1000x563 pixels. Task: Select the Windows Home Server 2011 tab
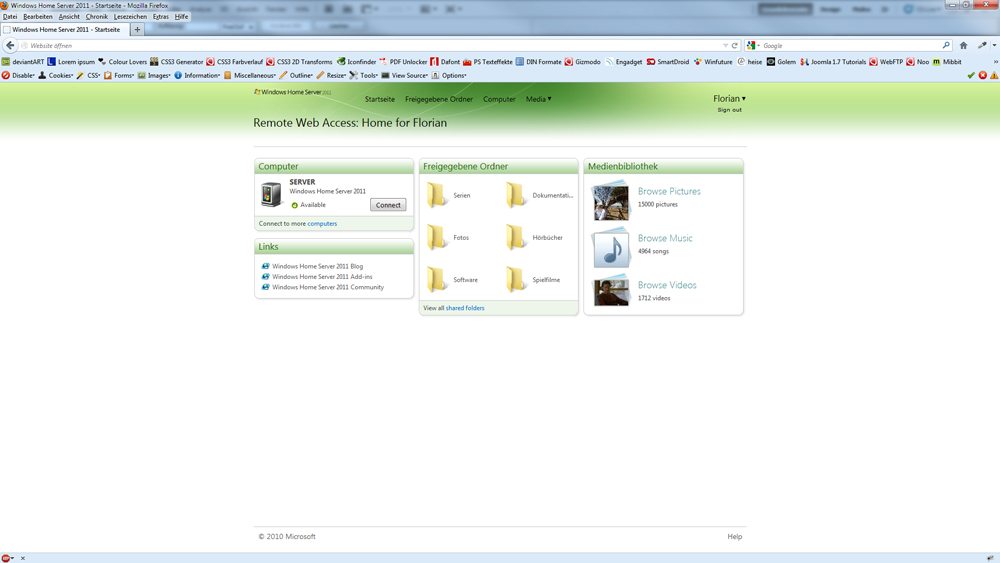(64, 29)
